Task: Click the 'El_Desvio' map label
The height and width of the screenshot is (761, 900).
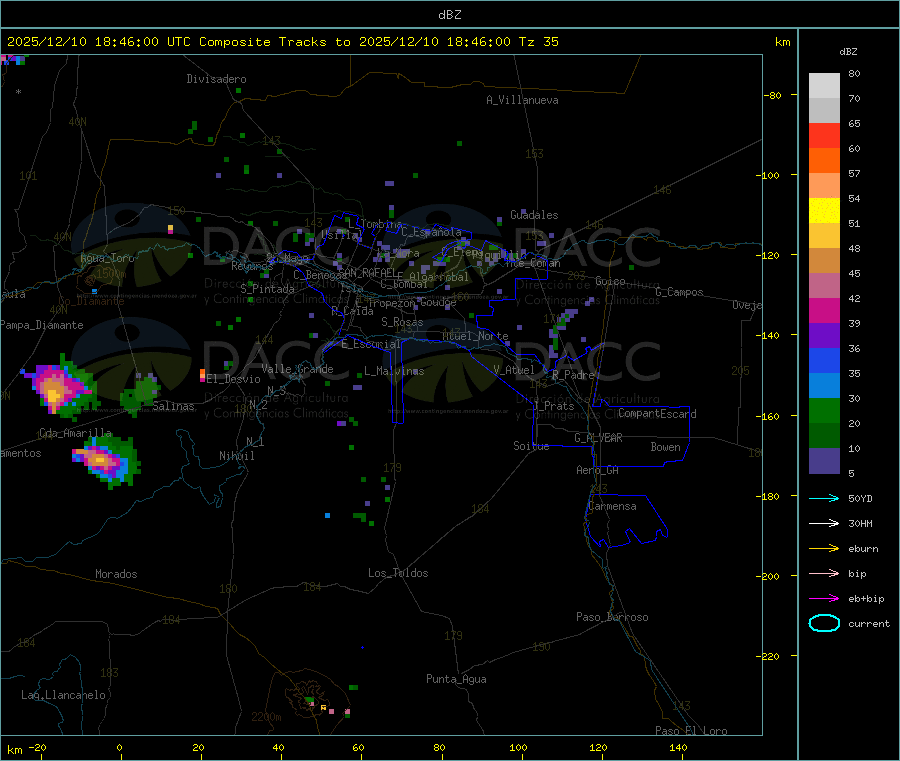Action: 233,379
